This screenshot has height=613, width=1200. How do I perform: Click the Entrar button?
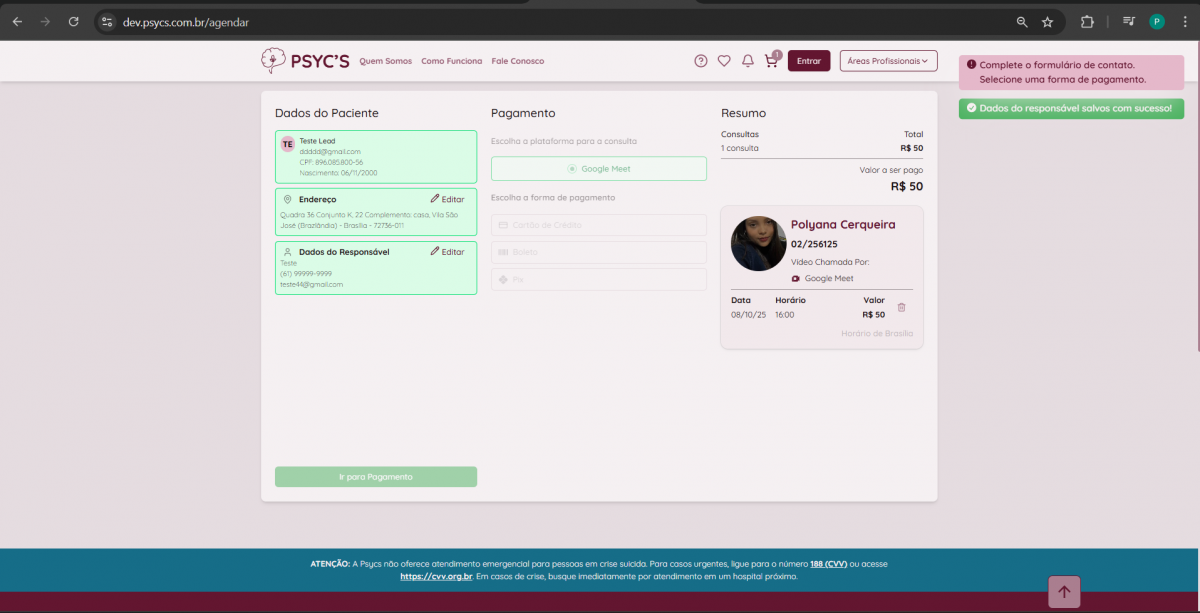click(x=808, y=61)
